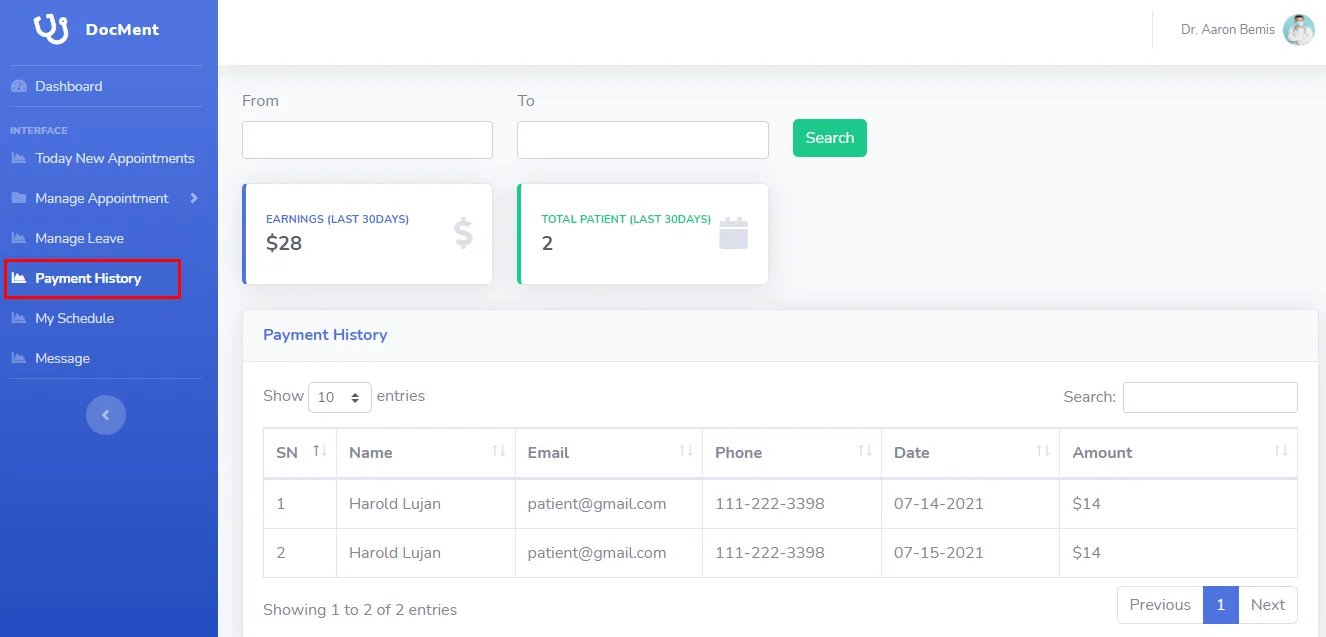Click the Next pagination button
This screenshot has width=1326, height=637.
[x=1268, y=605]
